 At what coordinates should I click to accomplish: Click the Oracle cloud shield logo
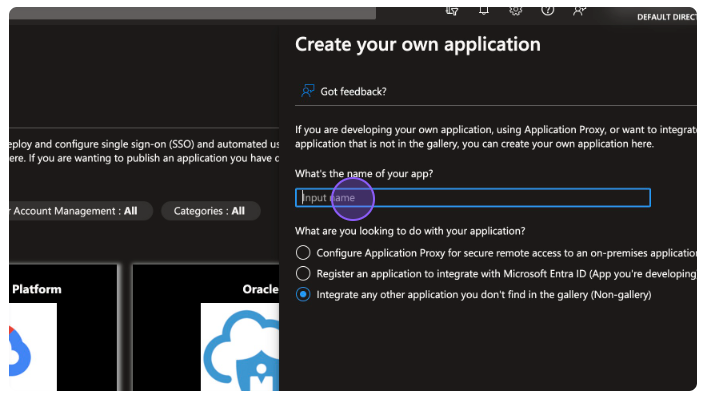point(241,350)
